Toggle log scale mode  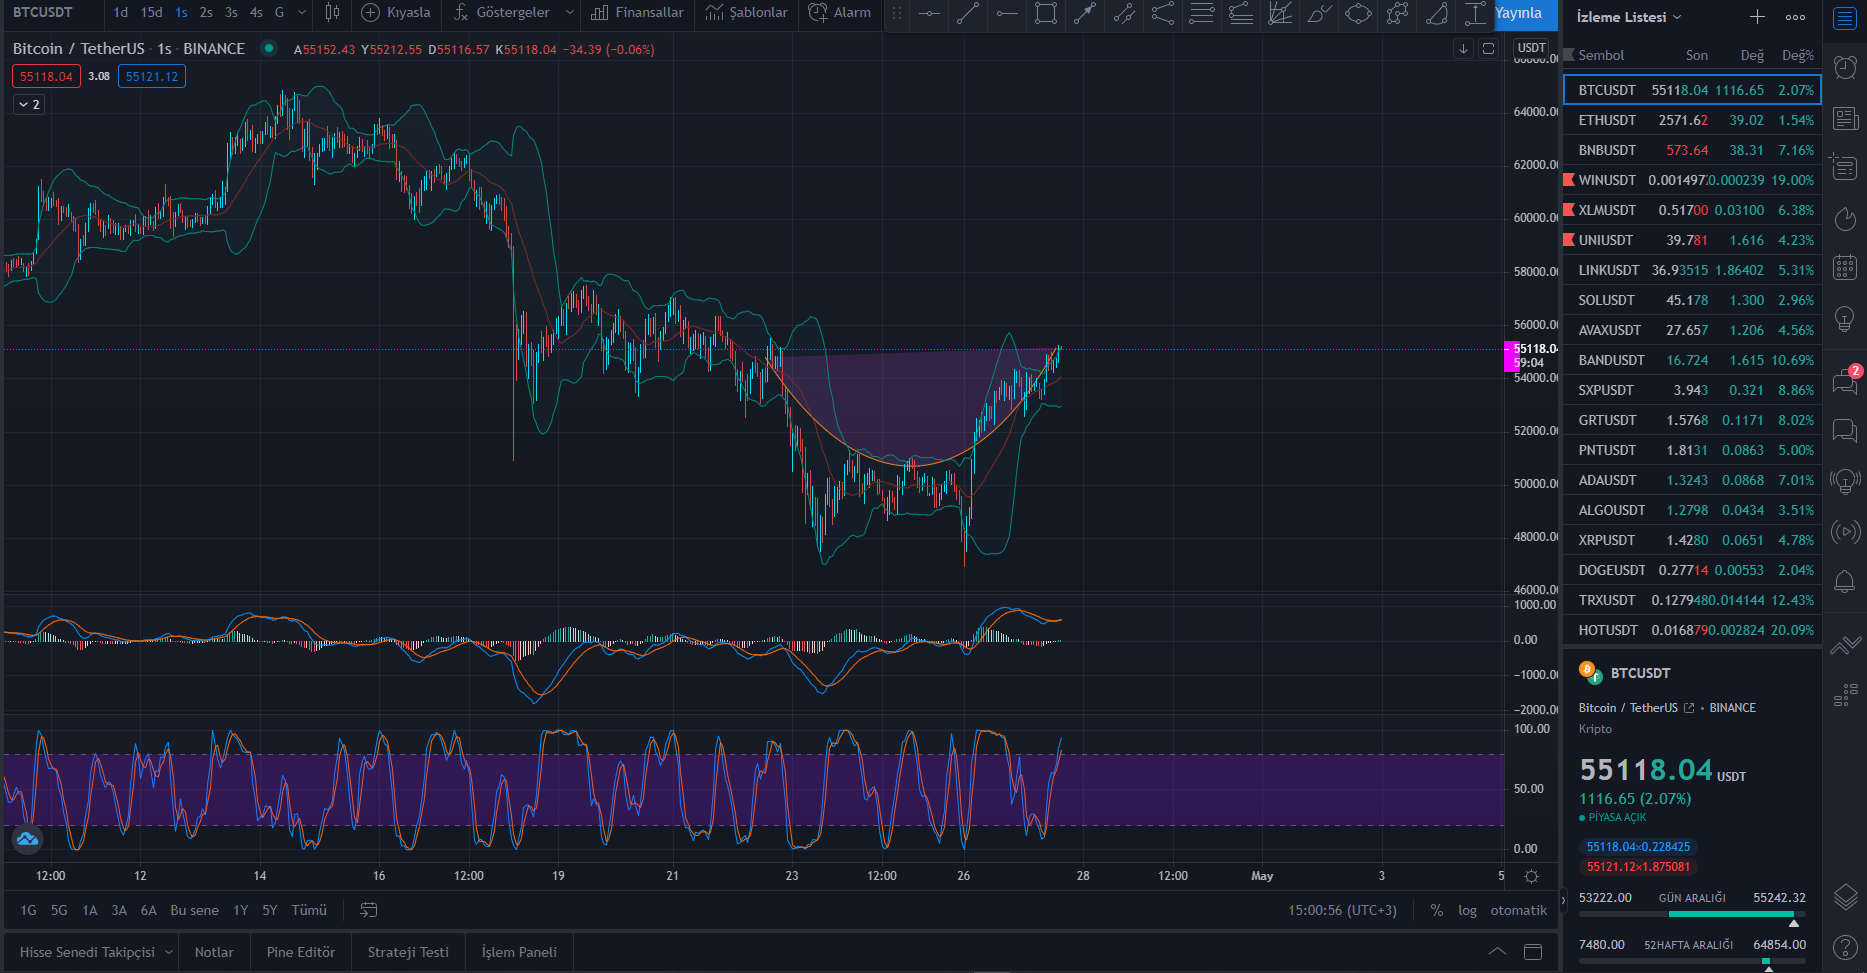click(1467, 910)
